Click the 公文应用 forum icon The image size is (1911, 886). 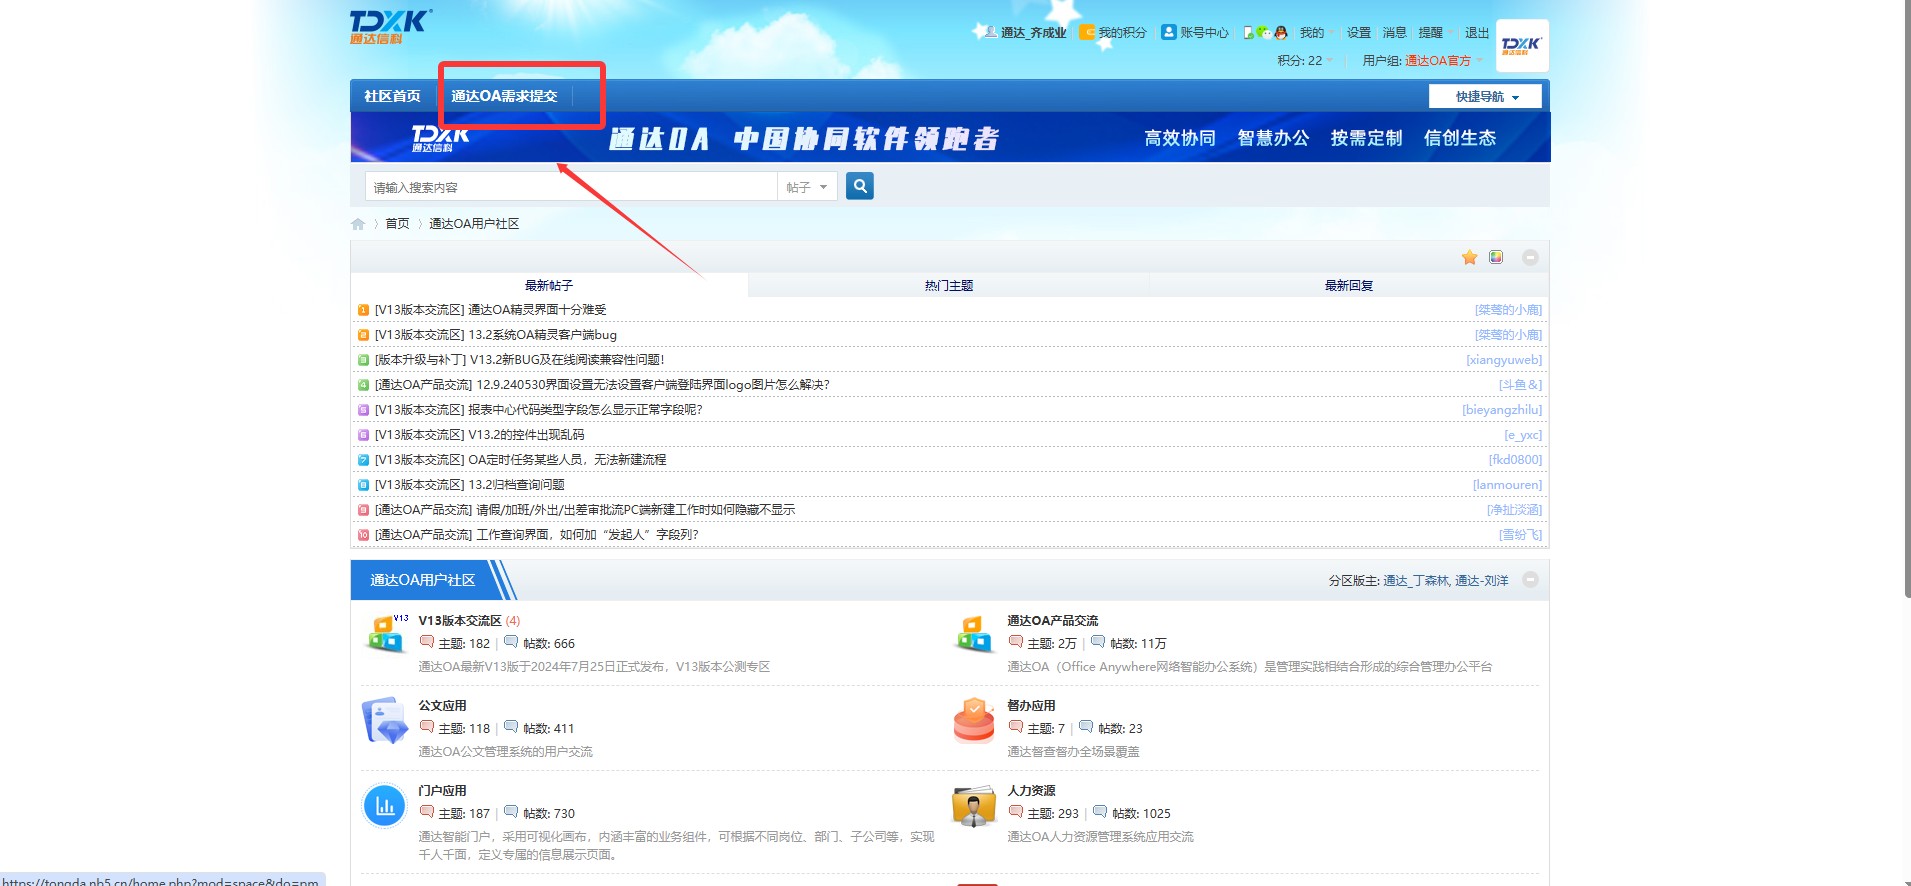[385, 720]
